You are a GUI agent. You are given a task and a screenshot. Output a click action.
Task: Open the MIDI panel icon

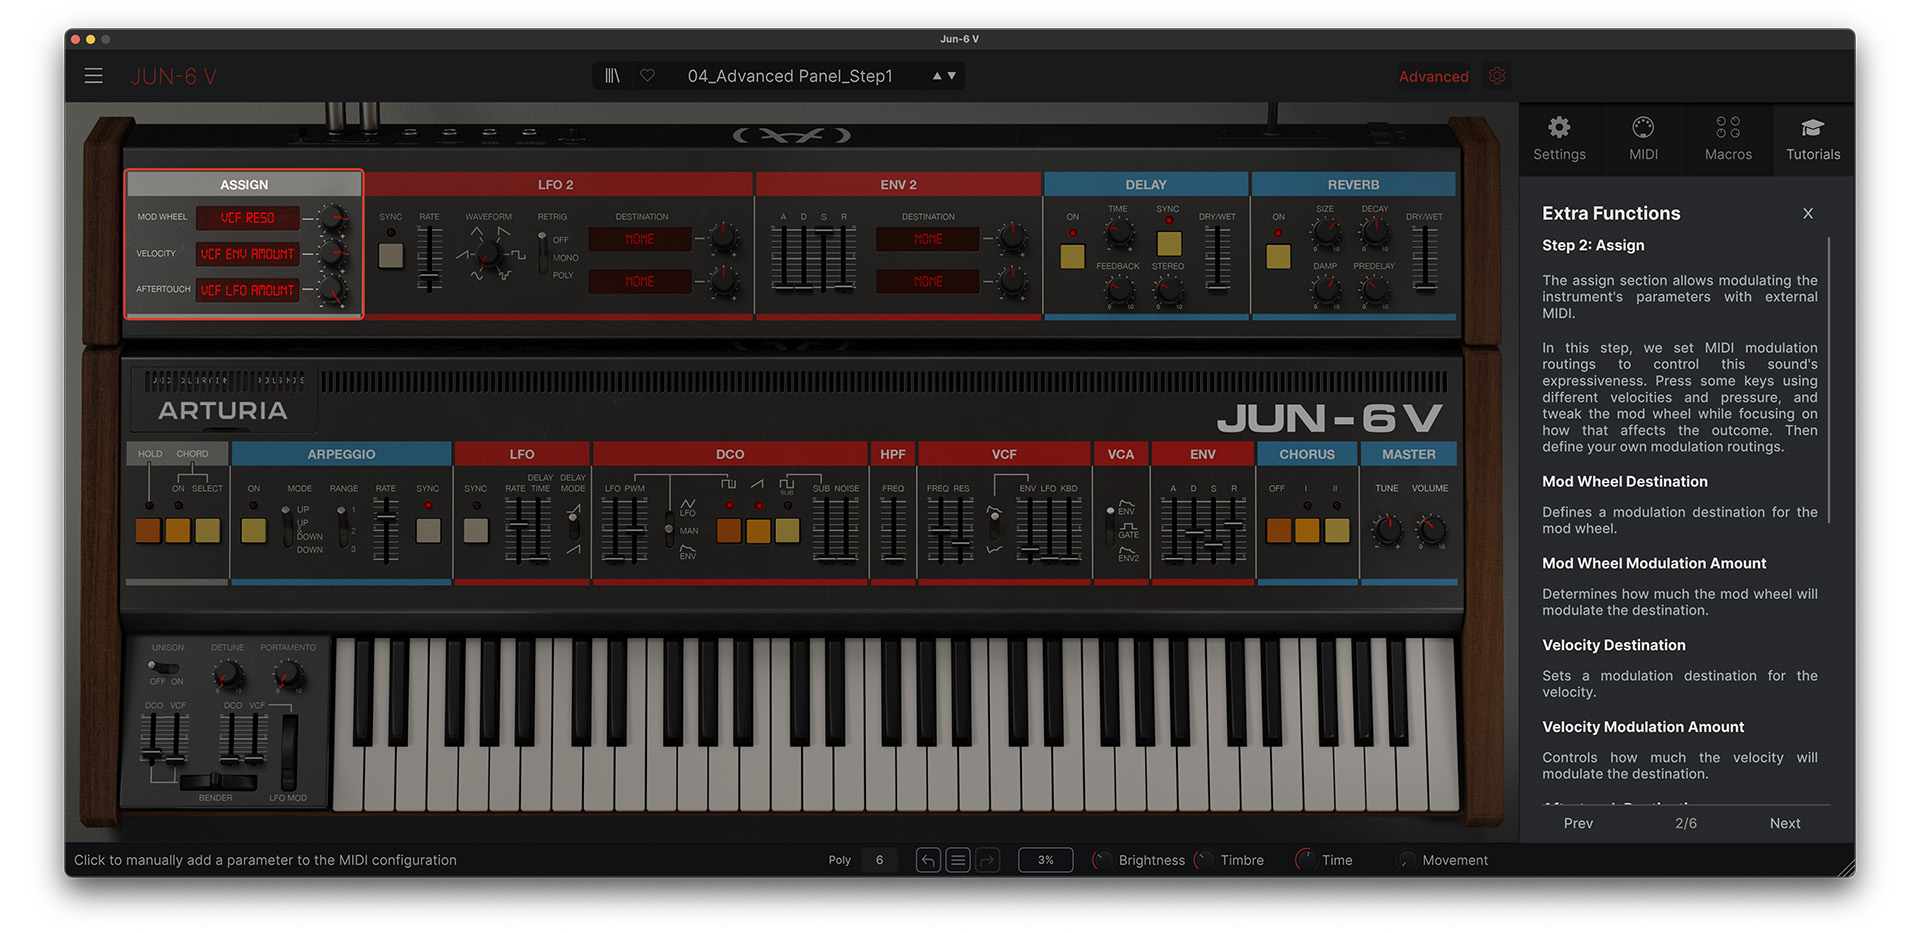click(x=1643, y=138)
